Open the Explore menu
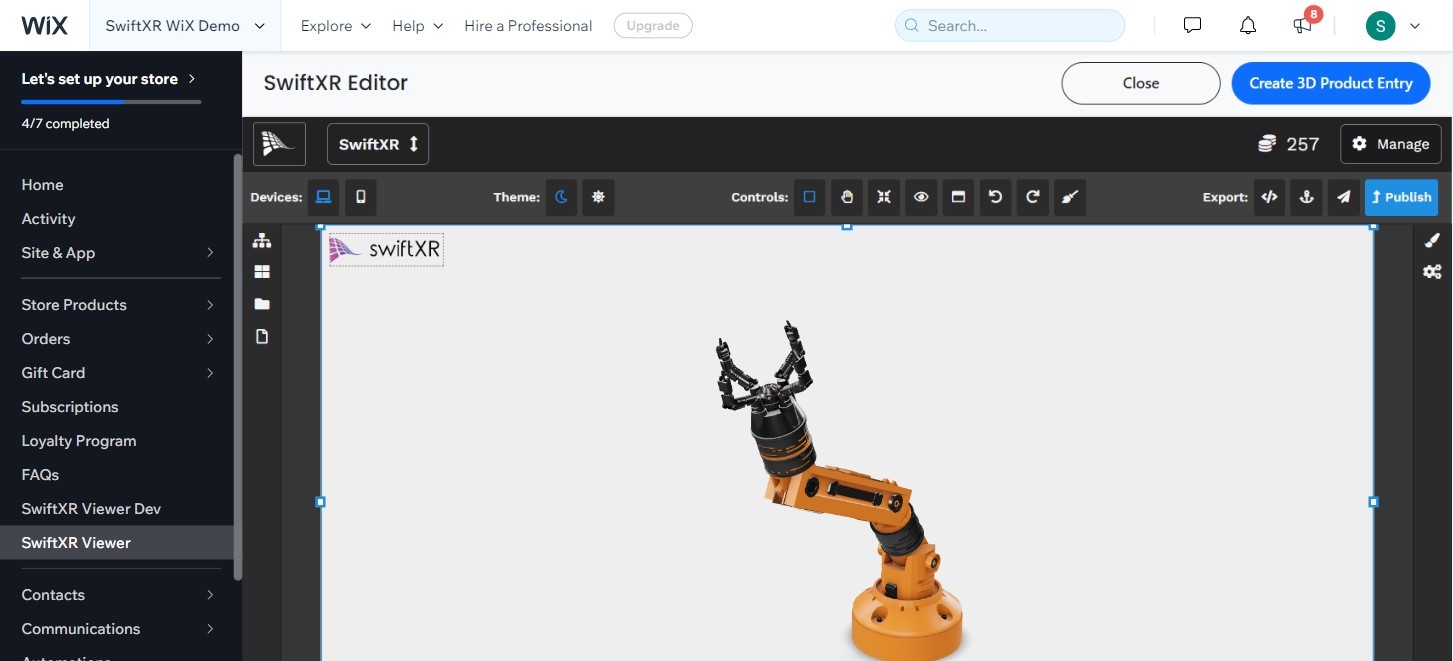The width and height of the screenshot is (1453, 661). coord(335,26)
